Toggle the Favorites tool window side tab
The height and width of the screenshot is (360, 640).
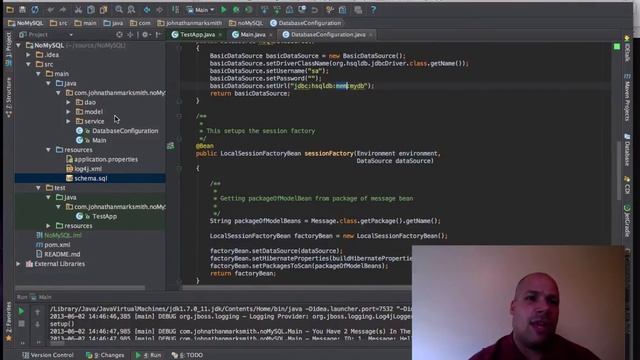8,322
